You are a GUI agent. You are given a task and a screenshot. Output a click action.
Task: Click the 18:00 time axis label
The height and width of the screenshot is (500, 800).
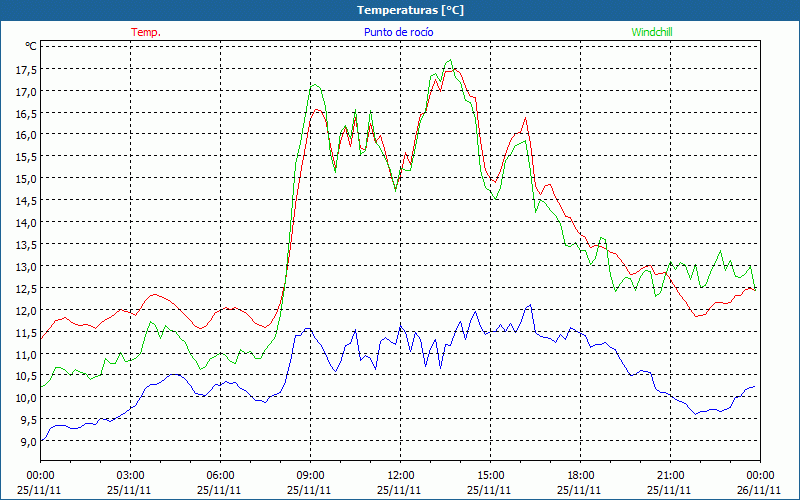click(580, 475)
